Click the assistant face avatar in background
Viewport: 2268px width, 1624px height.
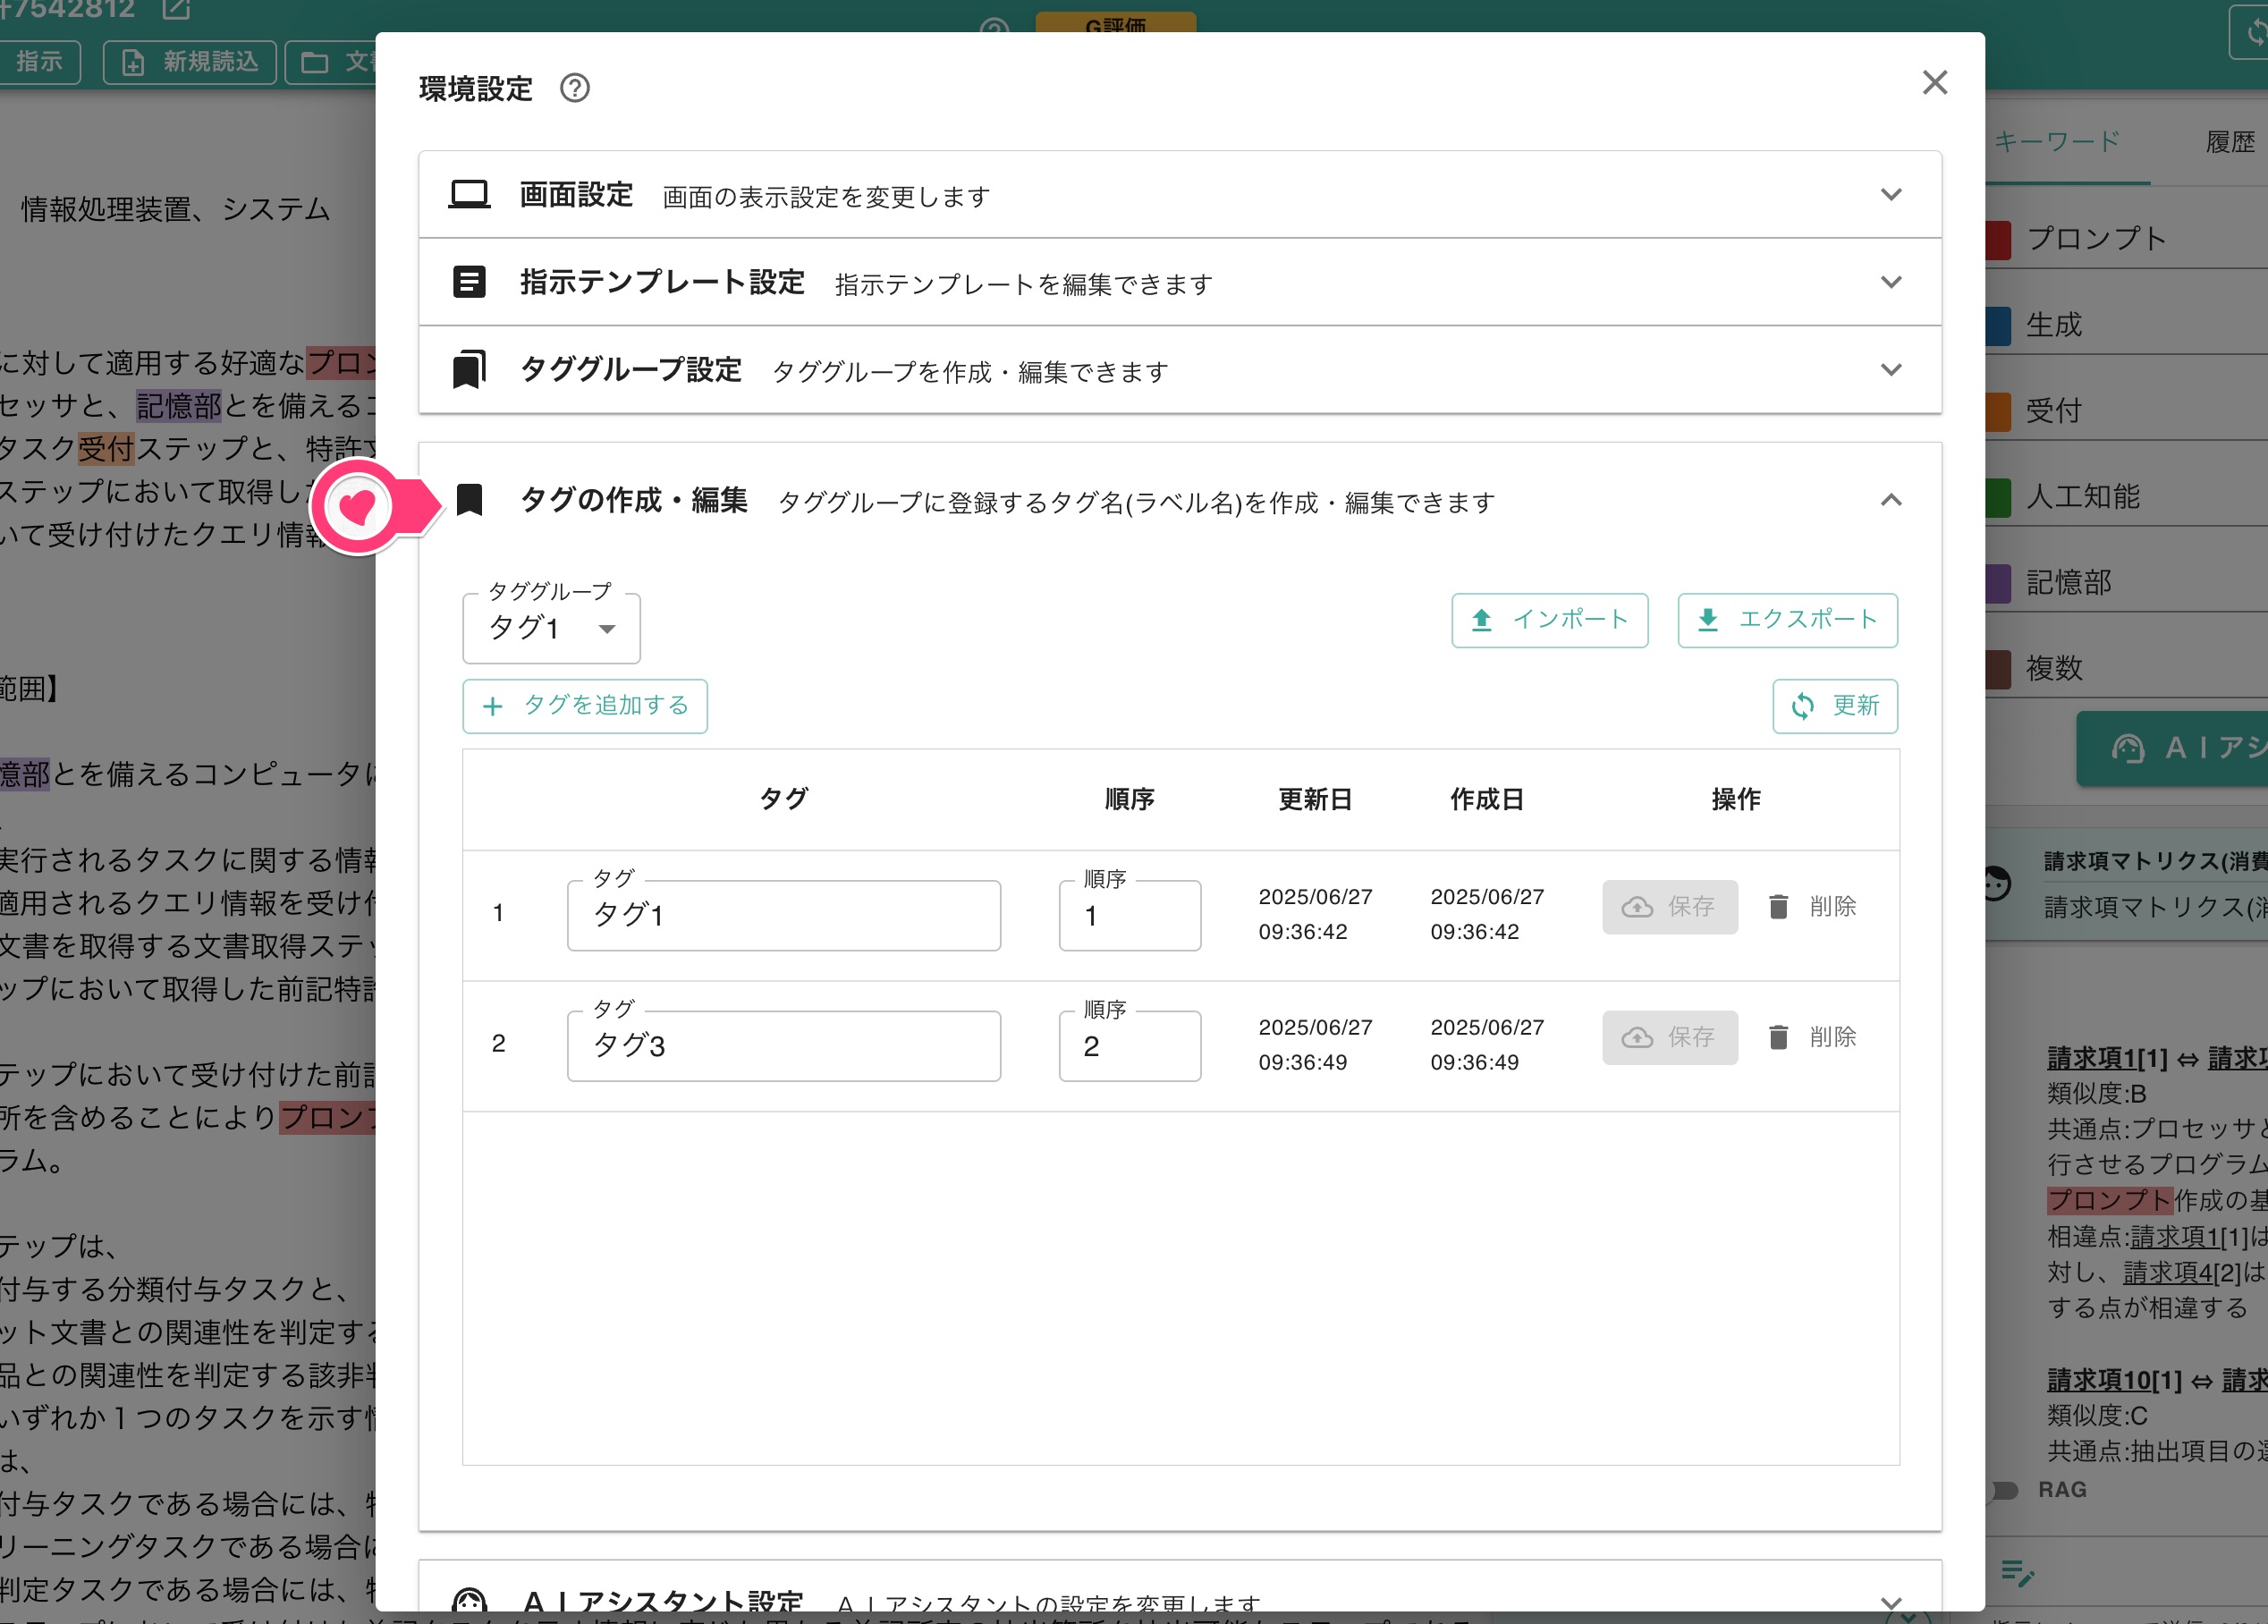(1996, 884)
